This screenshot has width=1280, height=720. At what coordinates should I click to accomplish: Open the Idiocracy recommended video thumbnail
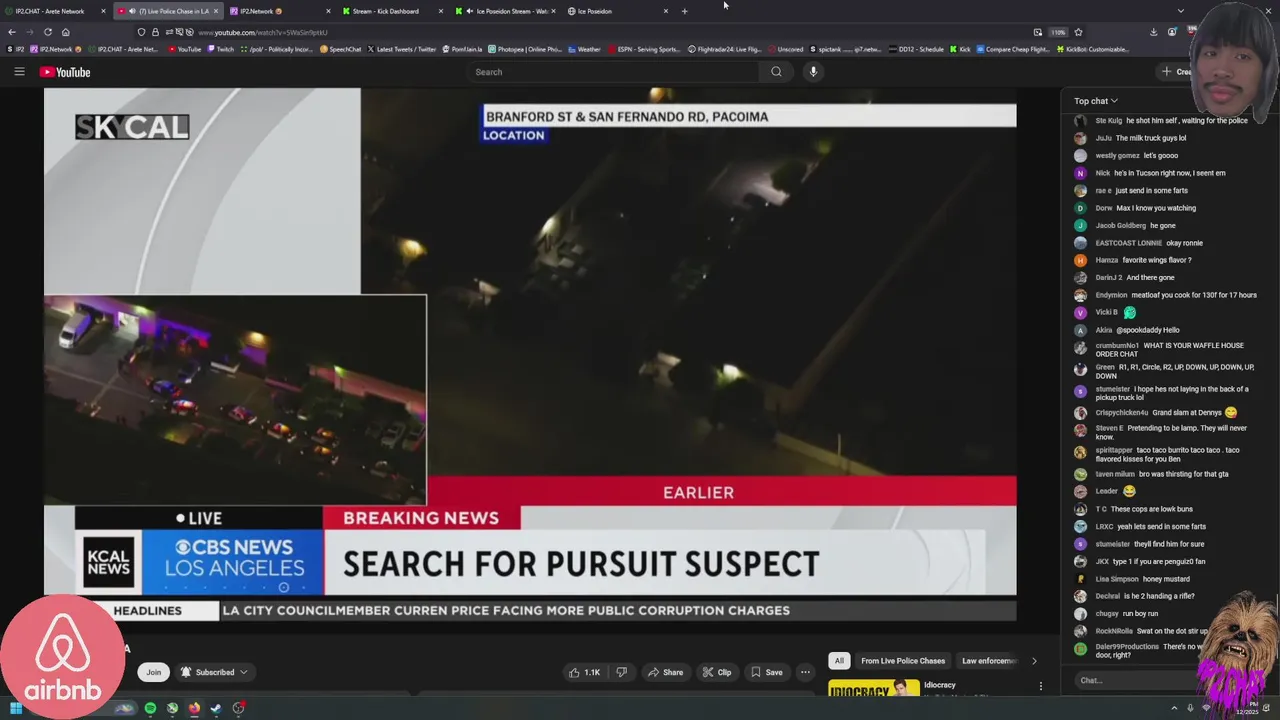pos(873,688)
